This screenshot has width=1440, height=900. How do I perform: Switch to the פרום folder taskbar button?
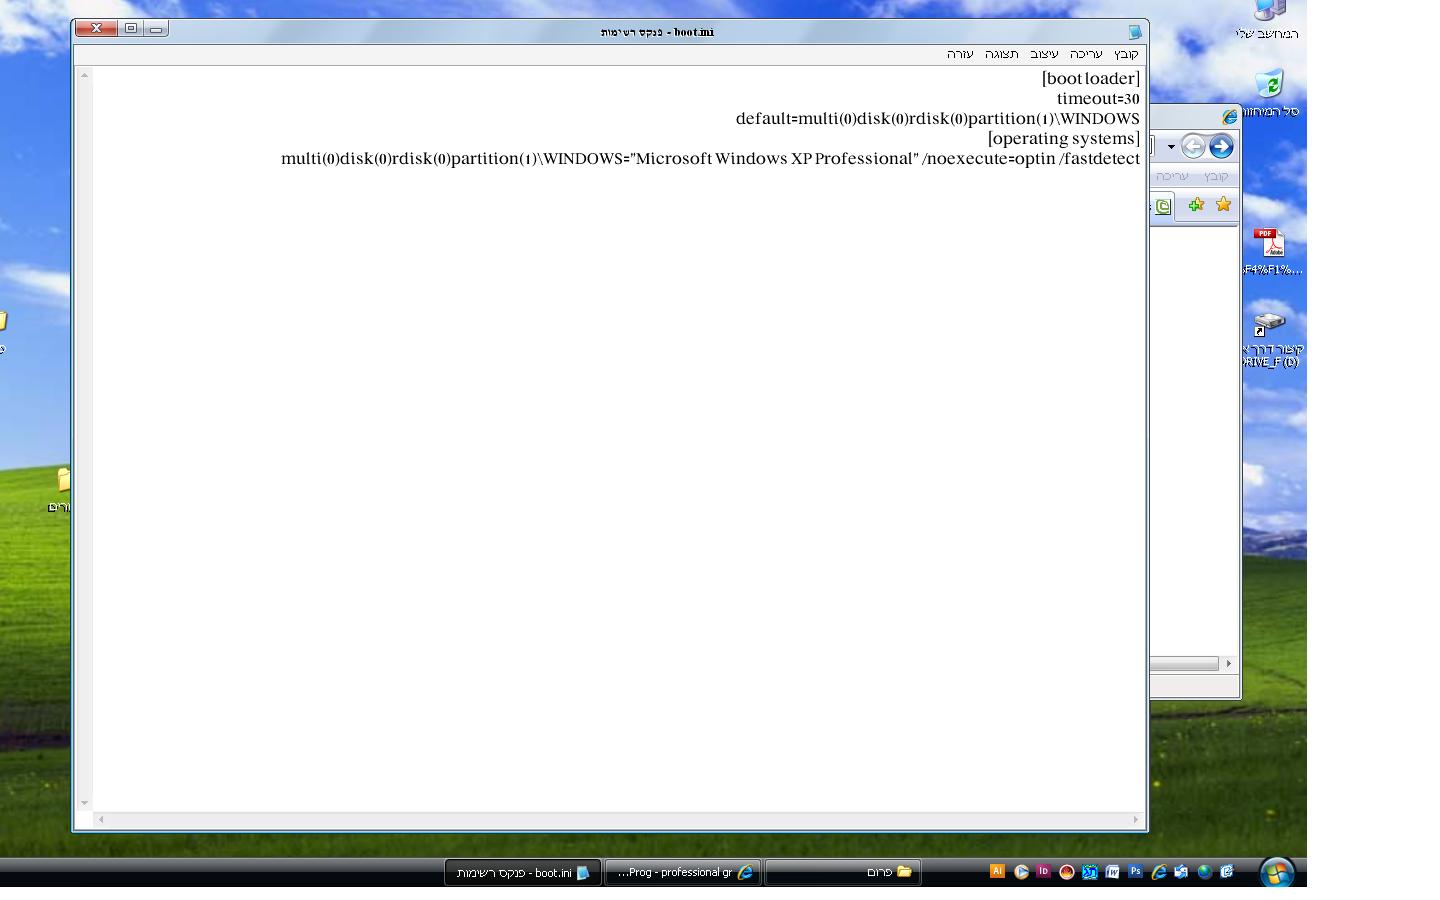pos(843,873)
